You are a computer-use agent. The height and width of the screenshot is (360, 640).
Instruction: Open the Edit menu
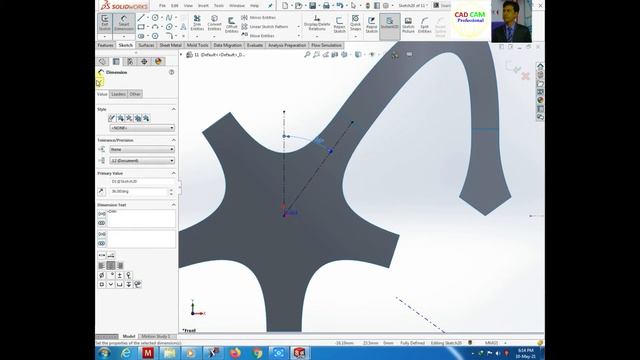(x=175, y=6)
